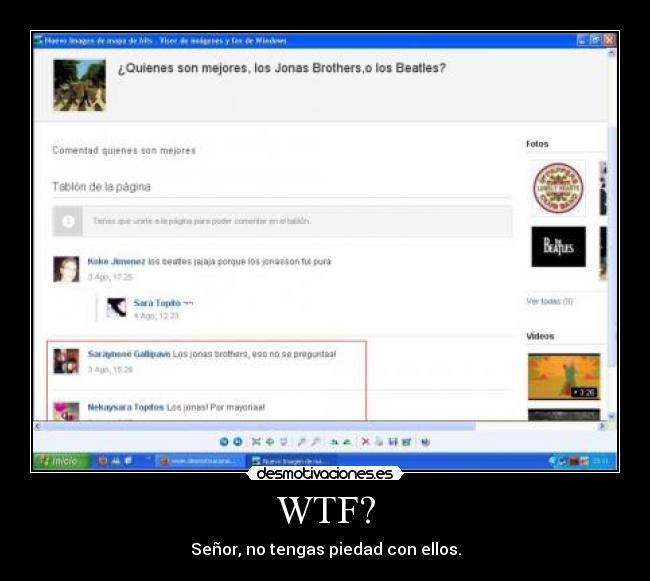Start the slide show from viewer toolbar
This screenshot has height=581, width=650.
point(284,442)
